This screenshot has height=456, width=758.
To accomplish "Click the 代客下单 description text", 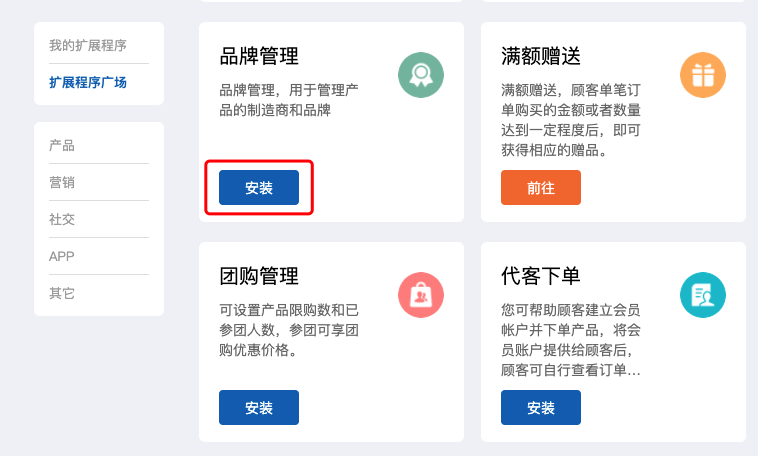I will point(571,340).
